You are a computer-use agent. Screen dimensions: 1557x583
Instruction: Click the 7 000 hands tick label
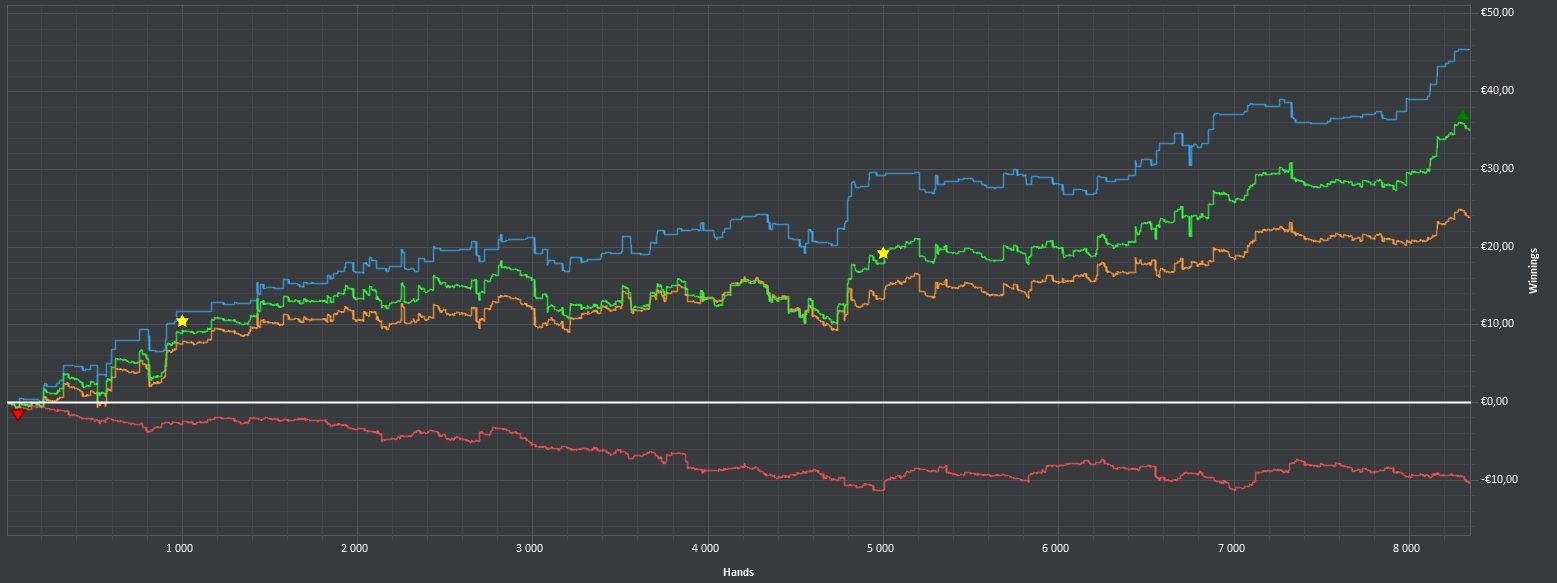pyautogui.click(x=1232, y=549)
